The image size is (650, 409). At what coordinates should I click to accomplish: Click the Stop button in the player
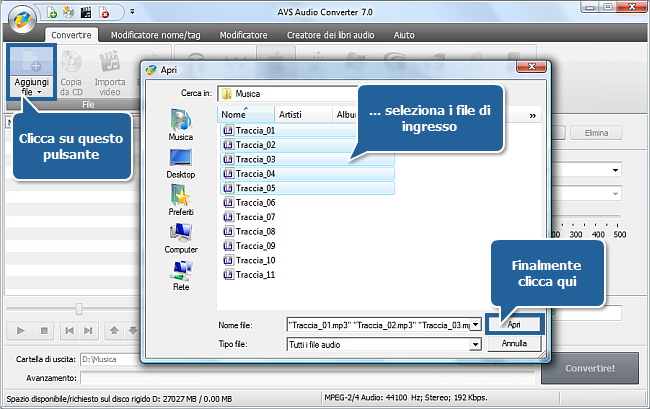(44, 331)
